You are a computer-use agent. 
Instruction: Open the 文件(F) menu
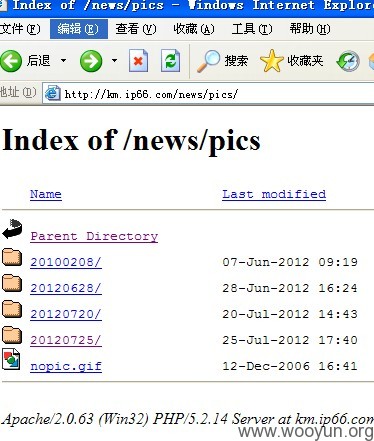pyautogui.click(x=20, y=29)
